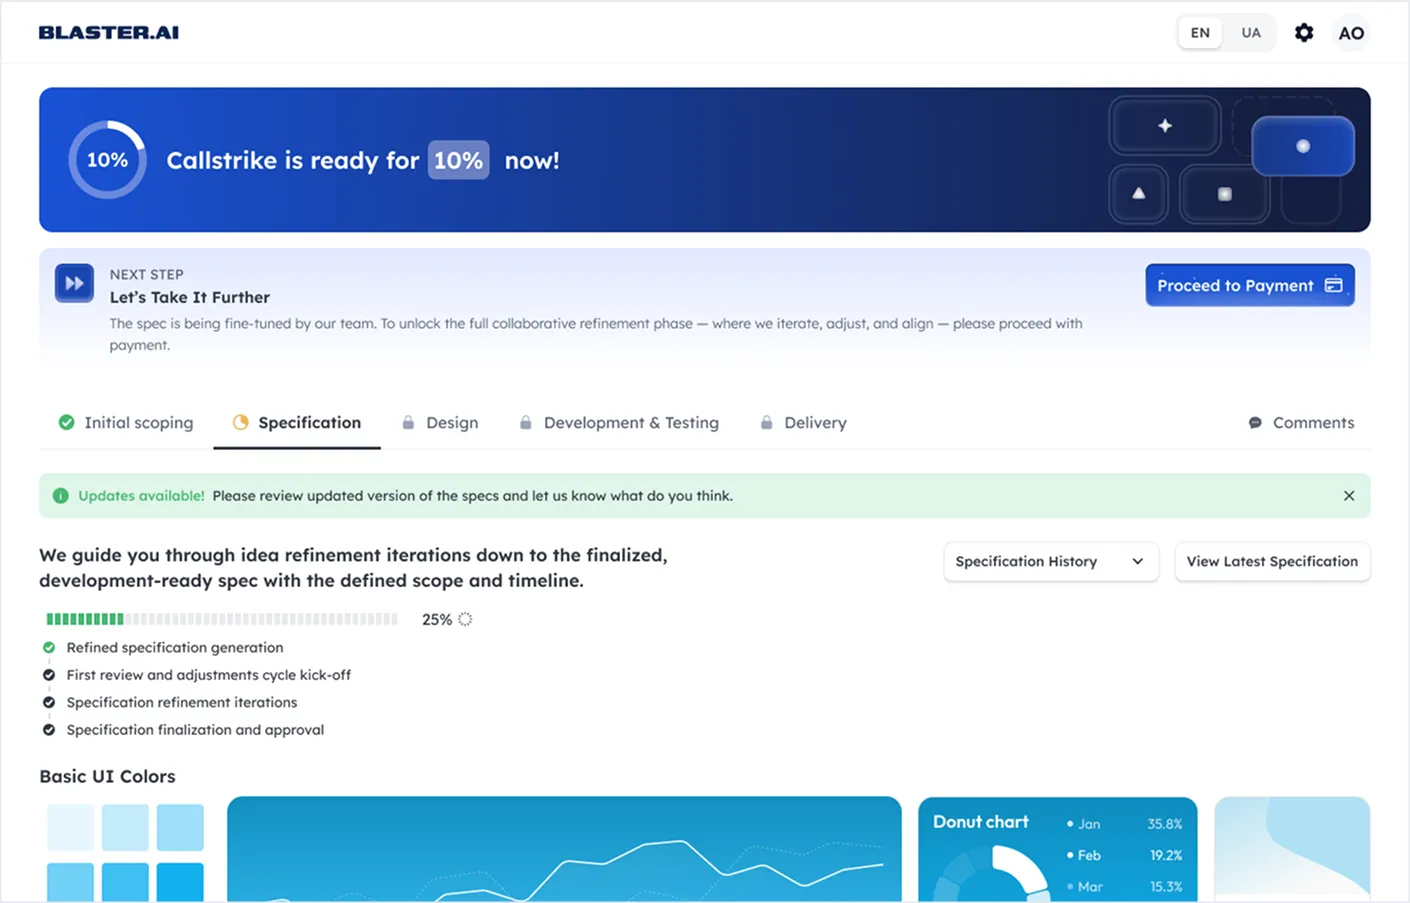Click the Refined specification generation checkmark
The image size is (1410, 903).
pos(49,648)
